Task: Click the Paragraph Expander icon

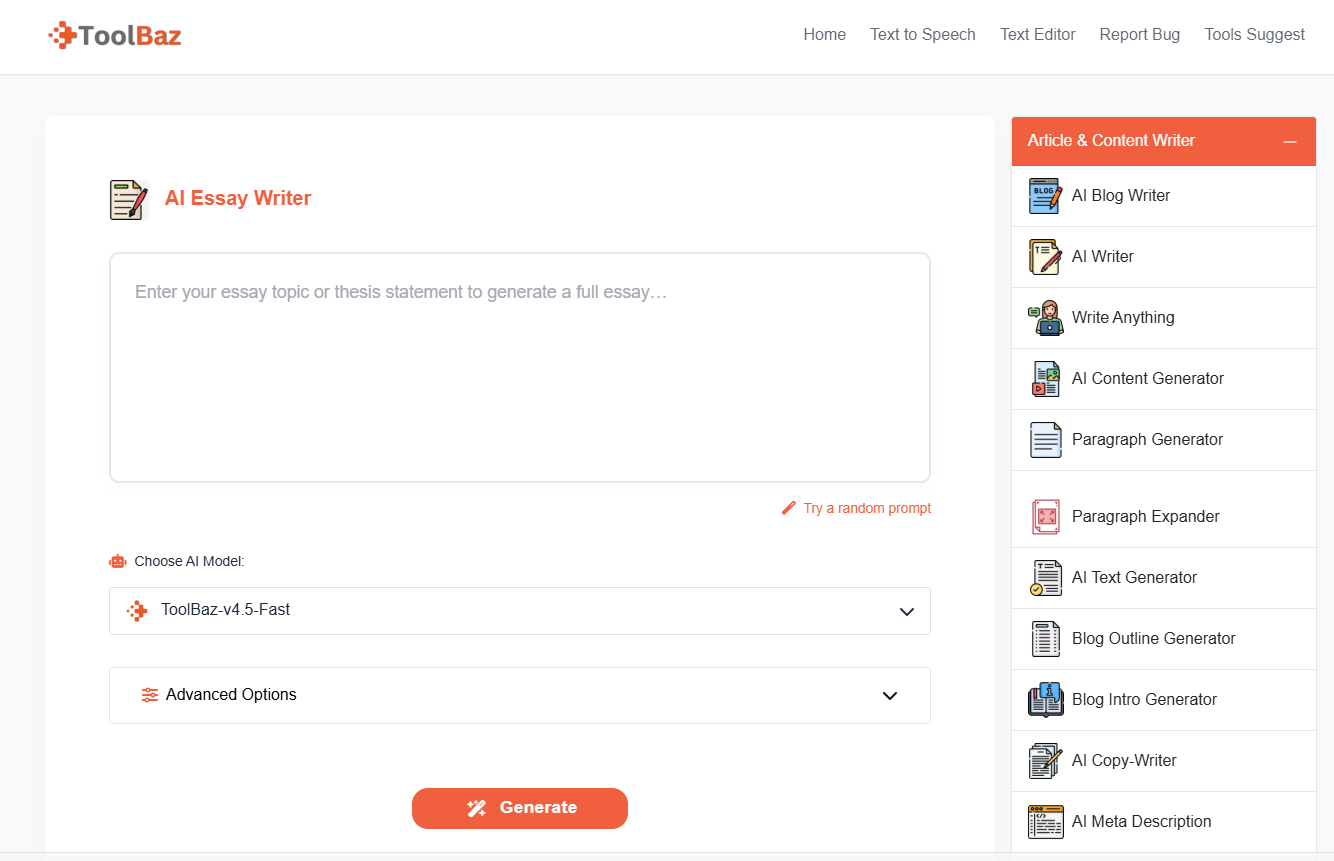Action: tap(1045, 516)
